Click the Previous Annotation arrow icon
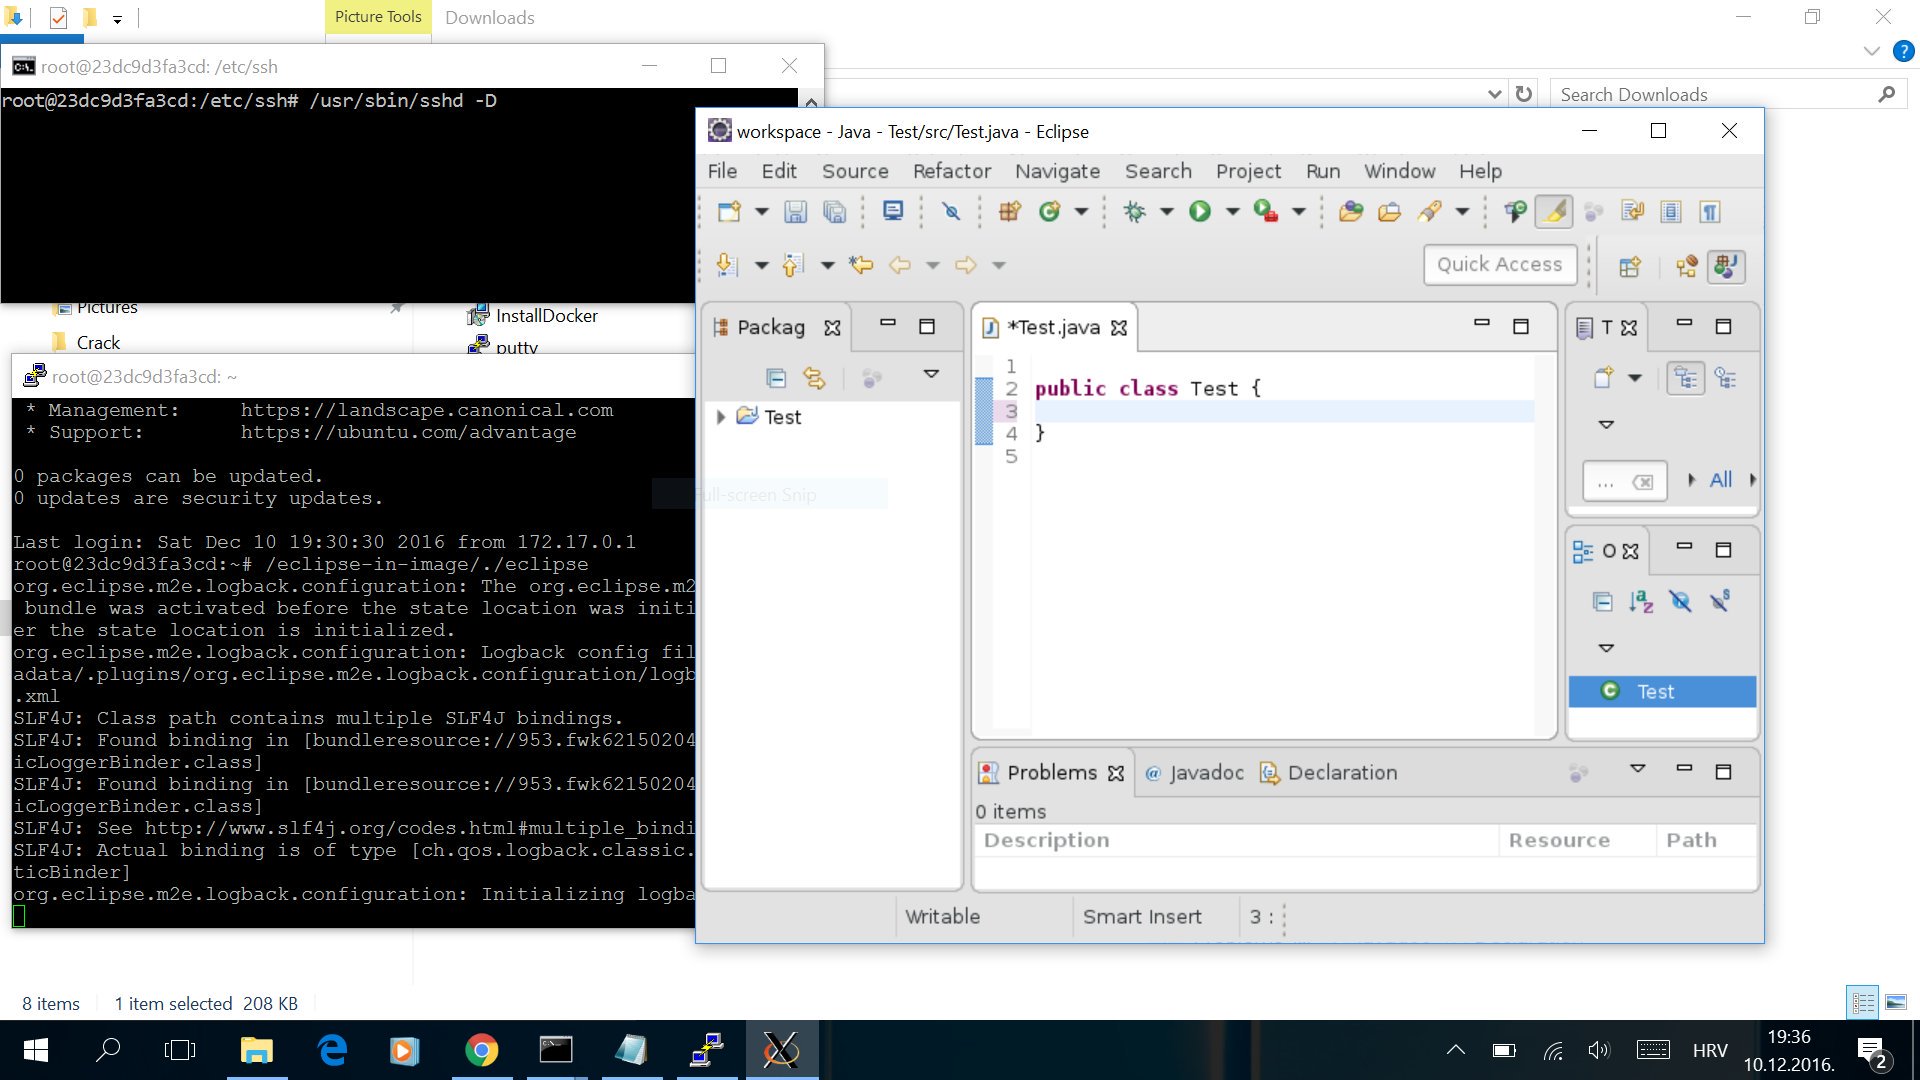This screenshot has width=1920, height=1080. coord(793,265)
